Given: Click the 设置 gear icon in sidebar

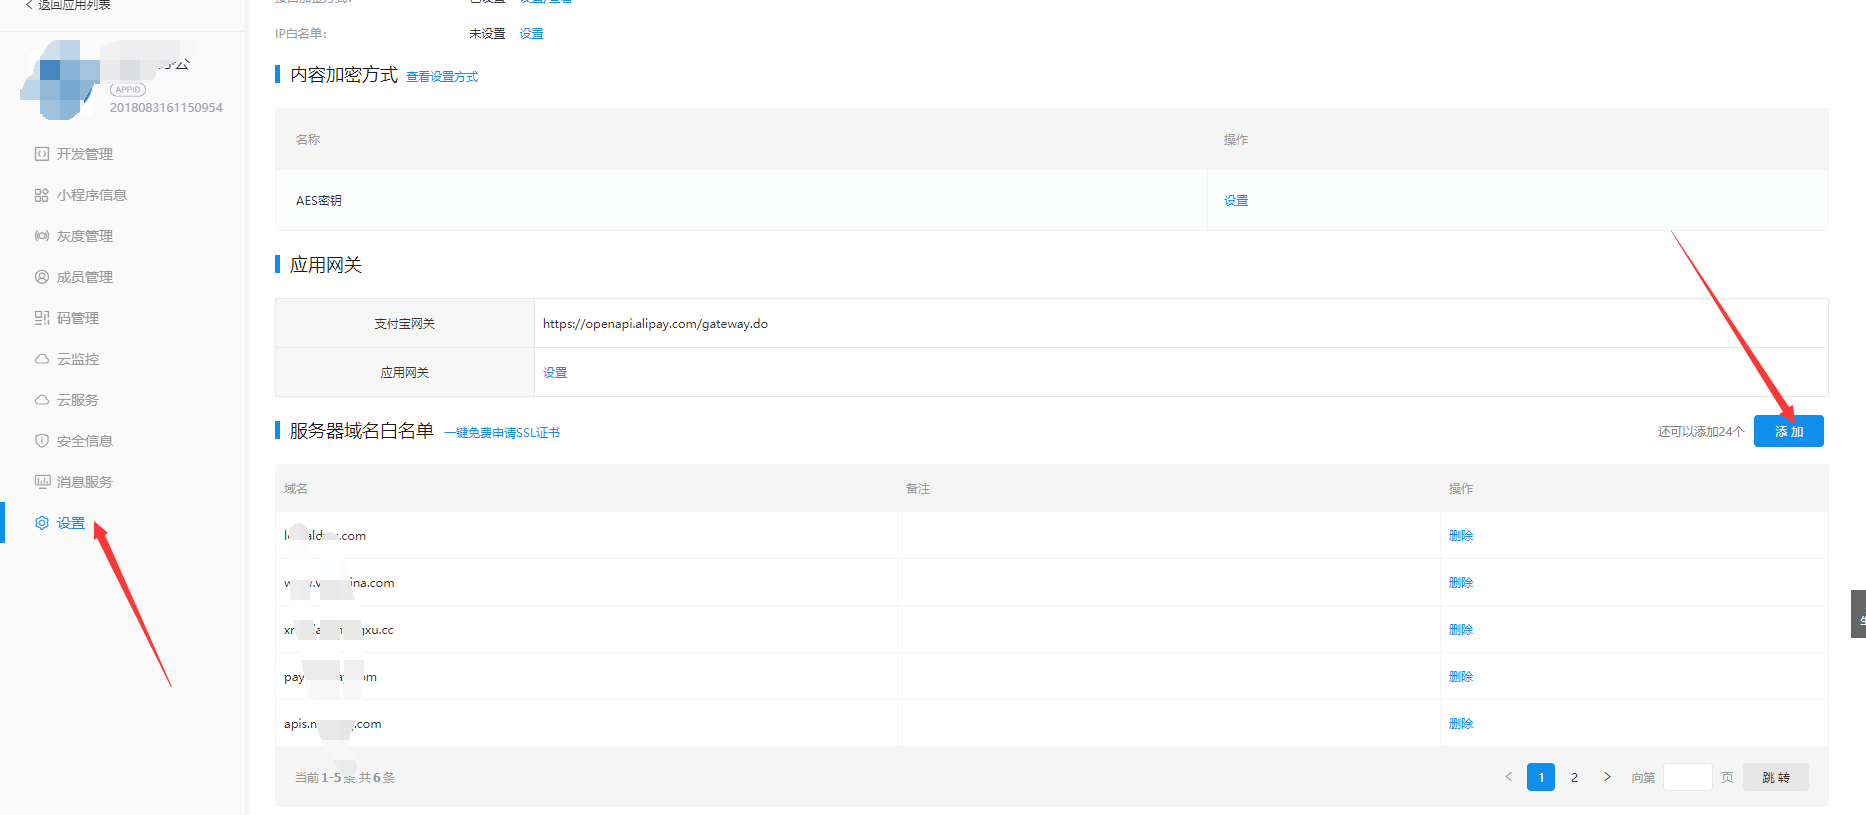Looking at the screenshot, I should [x=42, y=523].
